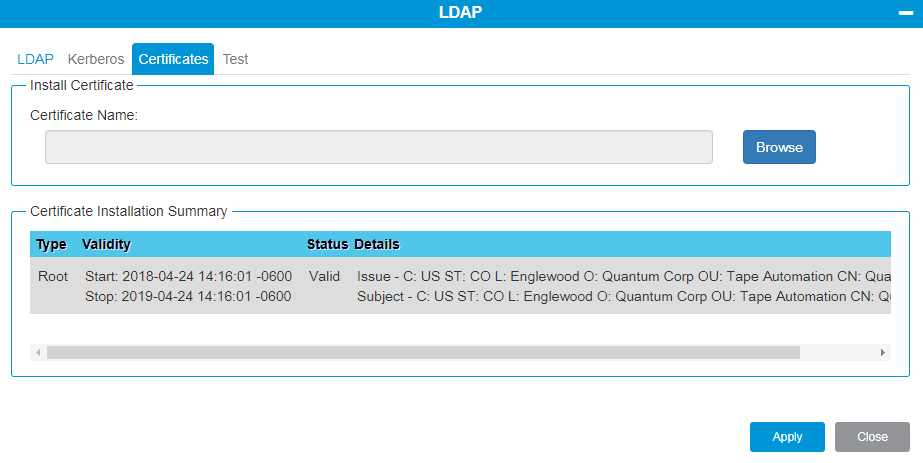Click the Validity column header
Viewport: 923px width, 463px height.
point(106,245)
